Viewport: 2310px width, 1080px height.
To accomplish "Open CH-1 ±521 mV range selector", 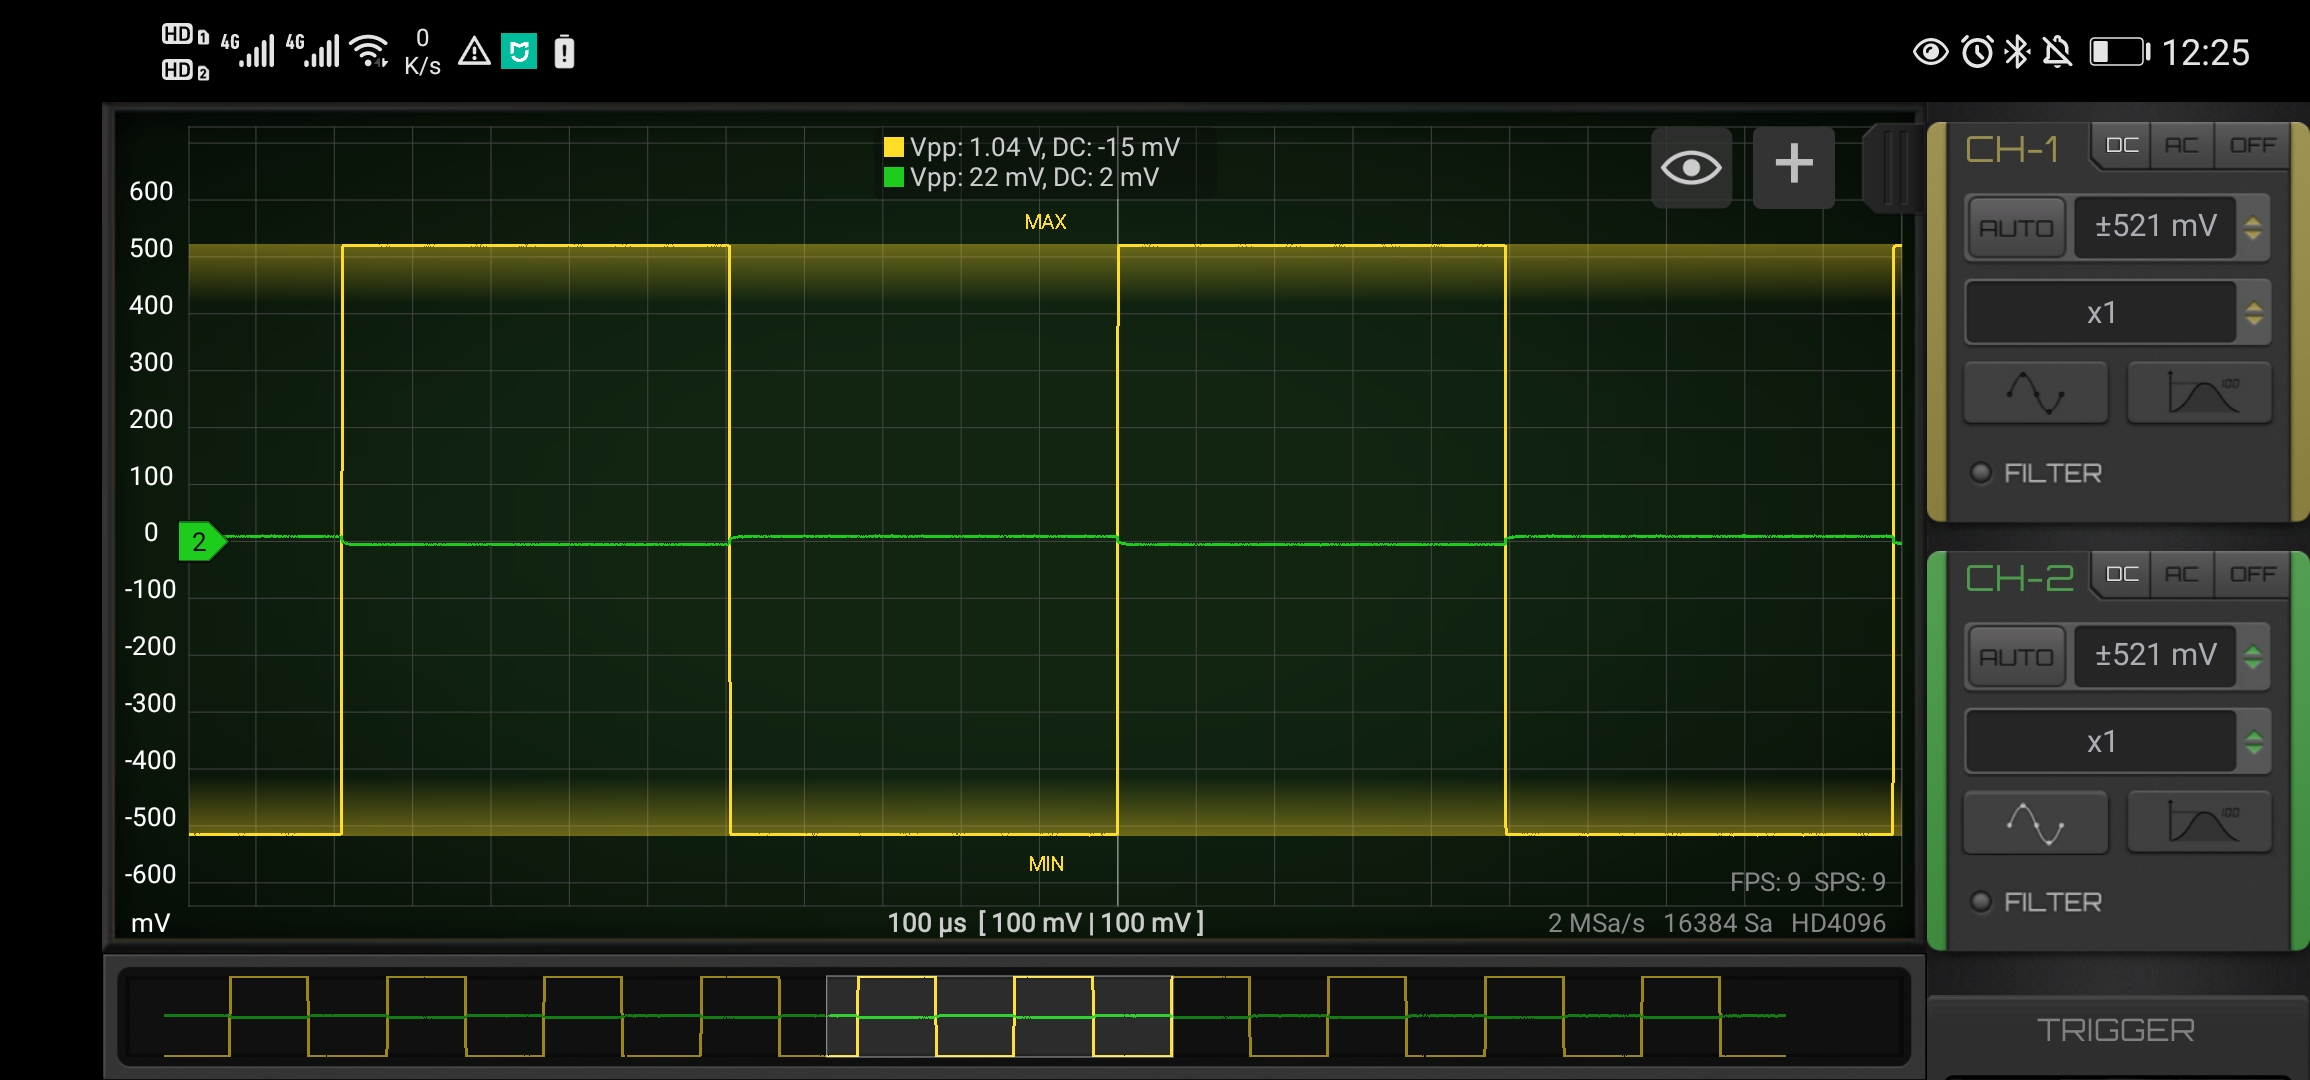I will pos(2156,227).
